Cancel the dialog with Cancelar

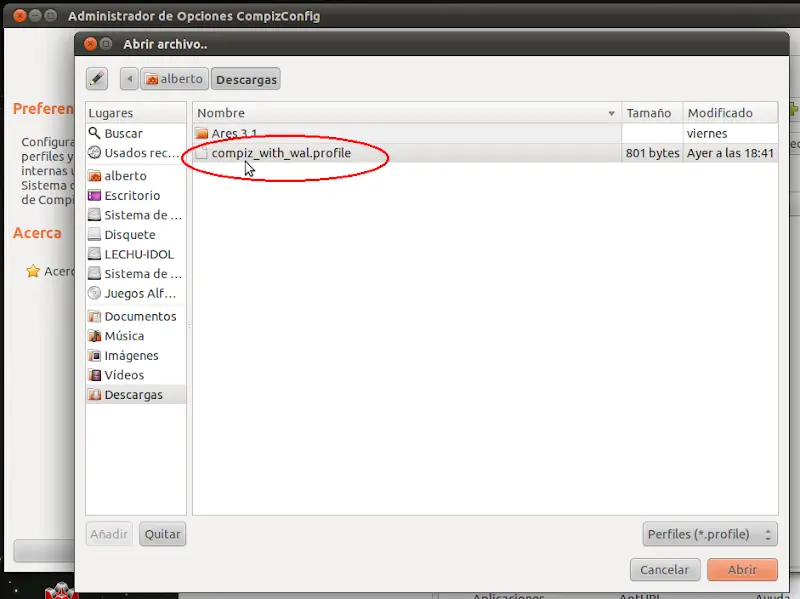665,569
